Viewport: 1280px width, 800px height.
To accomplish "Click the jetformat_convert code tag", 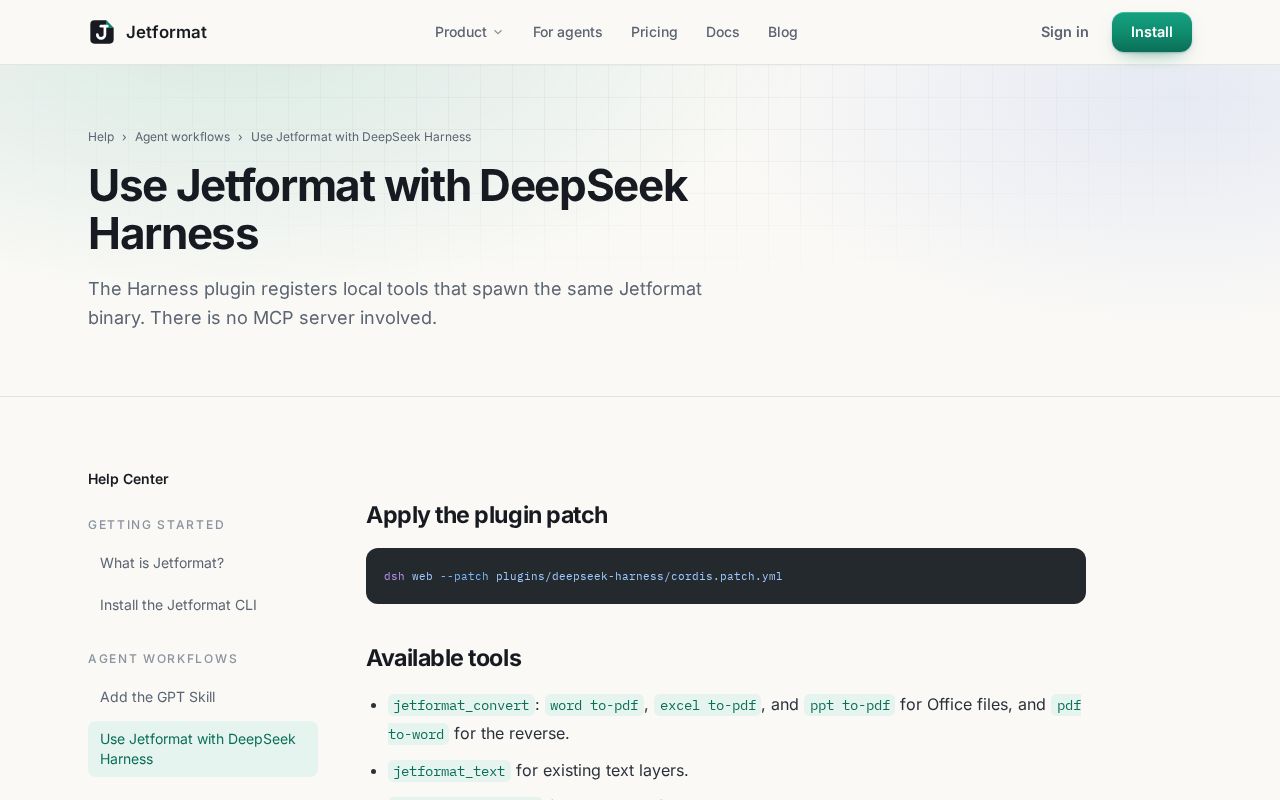I will point(461,705).
